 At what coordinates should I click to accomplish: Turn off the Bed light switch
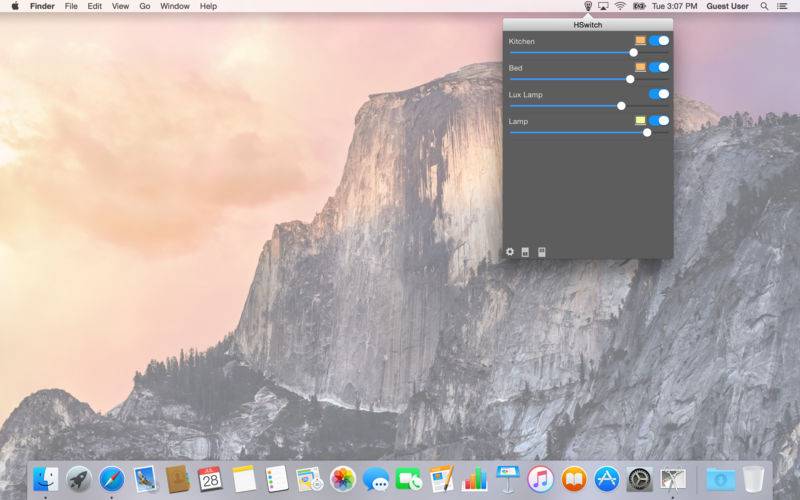coord(659,67)
